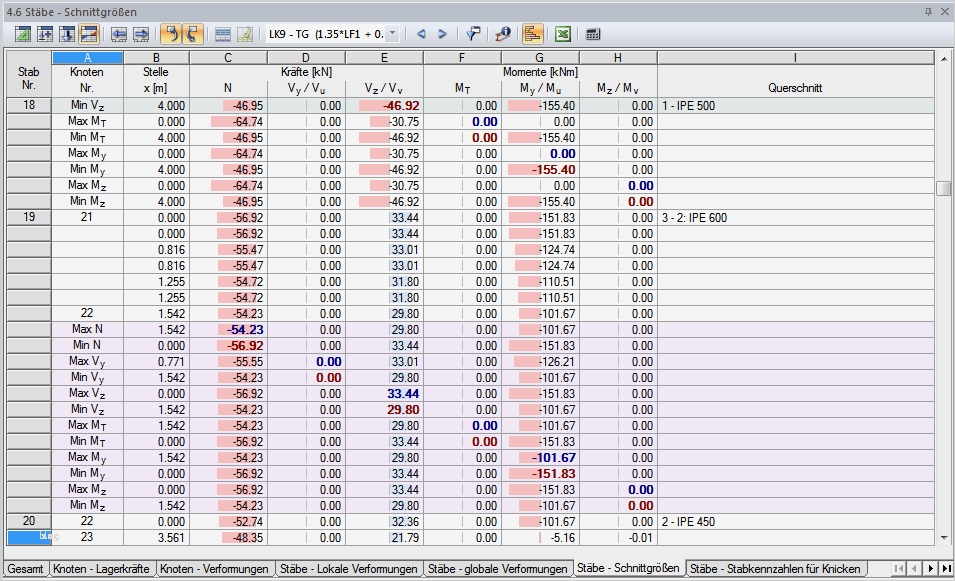Image resolution: width=955 pixels, height=581 pixels.
Task: Toggle the first orange curved-arrow button
Action: (171, 34)
